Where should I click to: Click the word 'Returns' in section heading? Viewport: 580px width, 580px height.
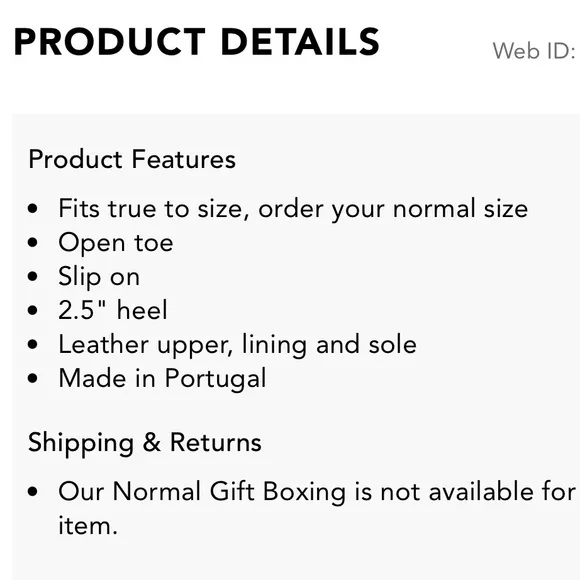click(216, 442)
